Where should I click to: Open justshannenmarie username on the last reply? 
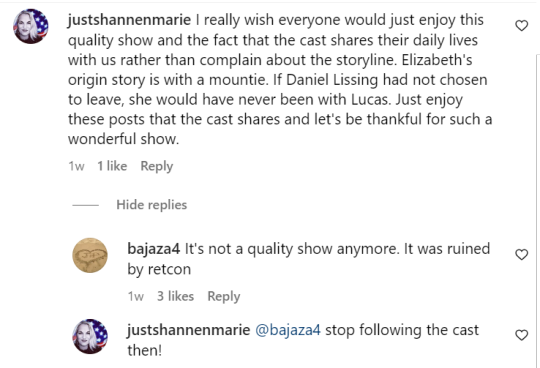pos(189,330)
